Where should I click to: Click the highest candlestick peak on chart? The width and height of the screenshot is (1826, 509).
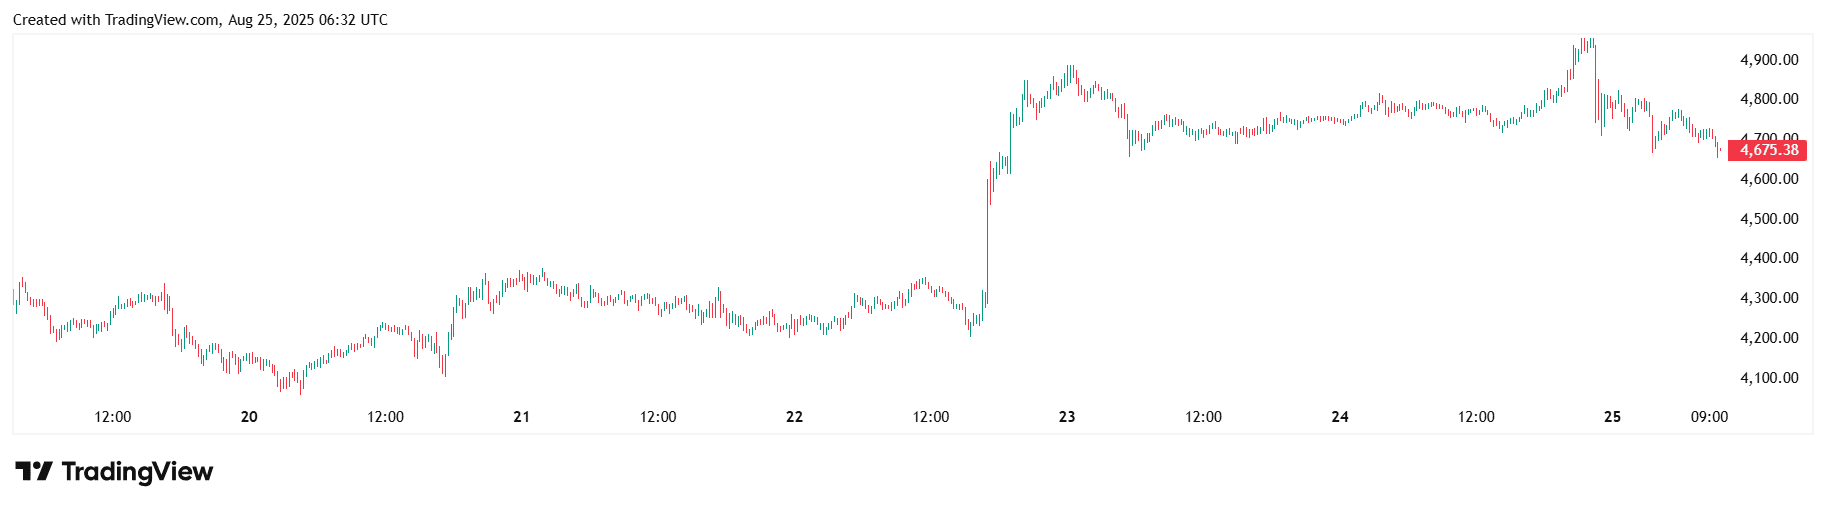(1585, 41)
